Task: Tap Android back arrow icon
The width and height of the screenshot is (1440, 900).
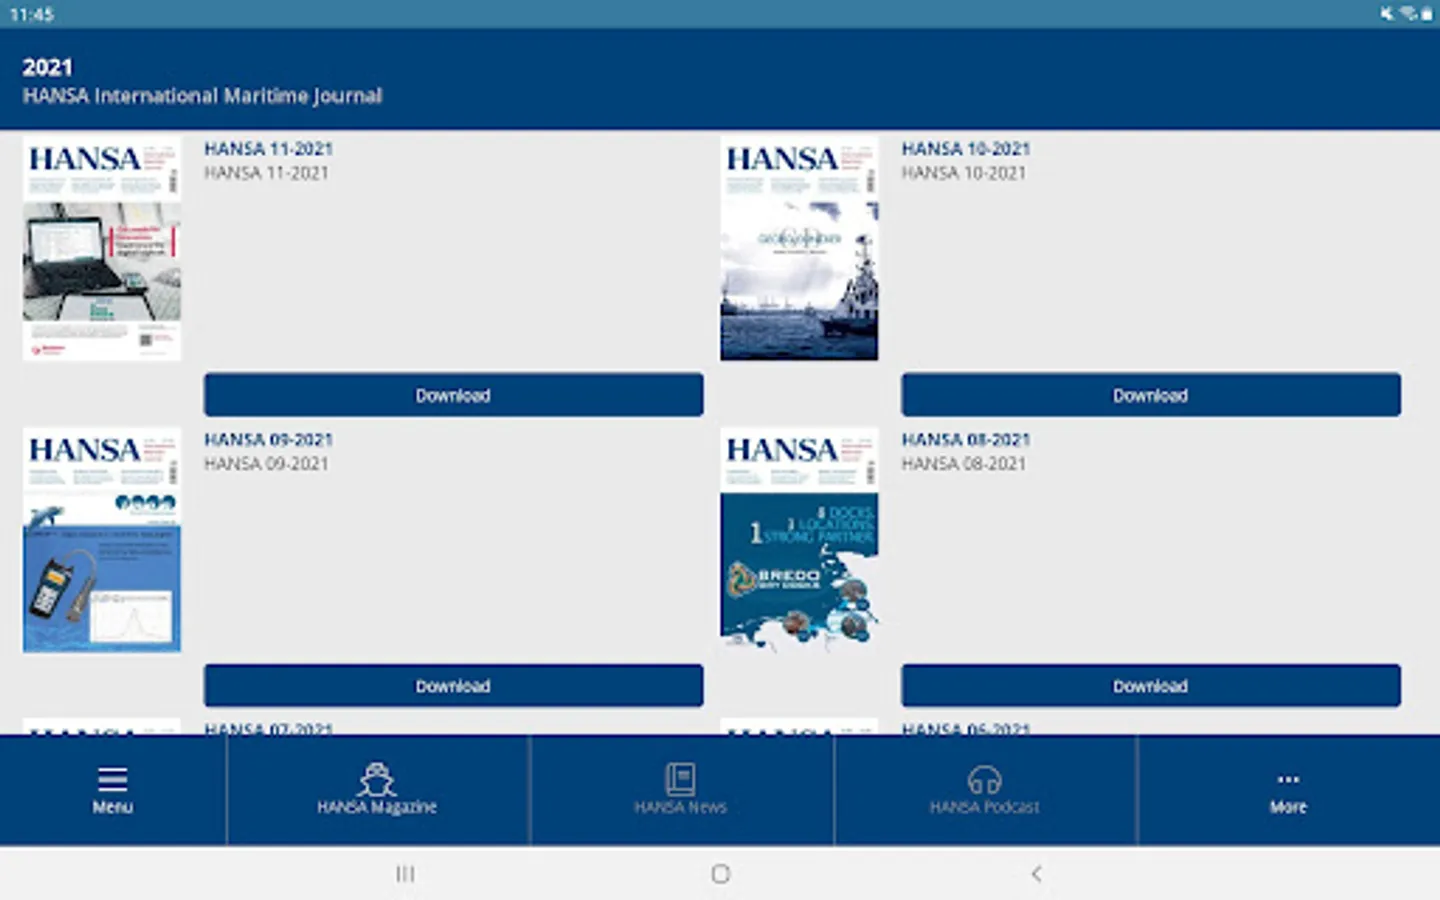Action: pos(1036,874)
